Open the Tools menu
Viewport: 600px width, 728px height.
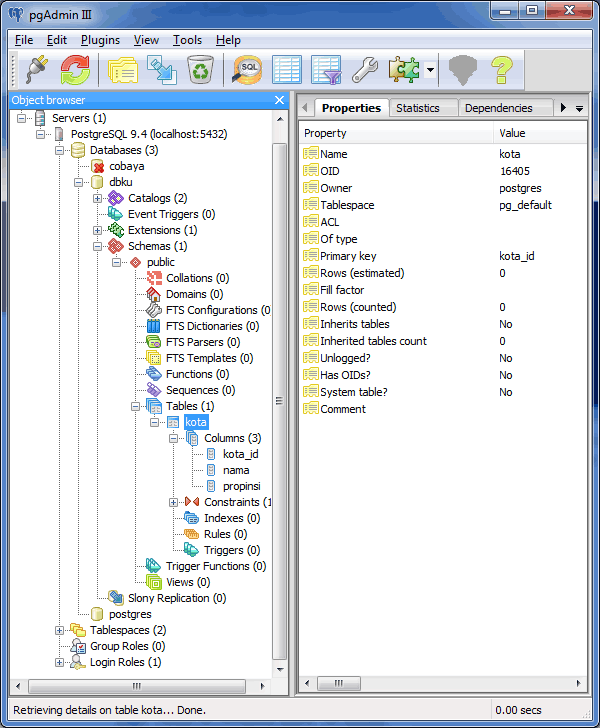[187, 40]
